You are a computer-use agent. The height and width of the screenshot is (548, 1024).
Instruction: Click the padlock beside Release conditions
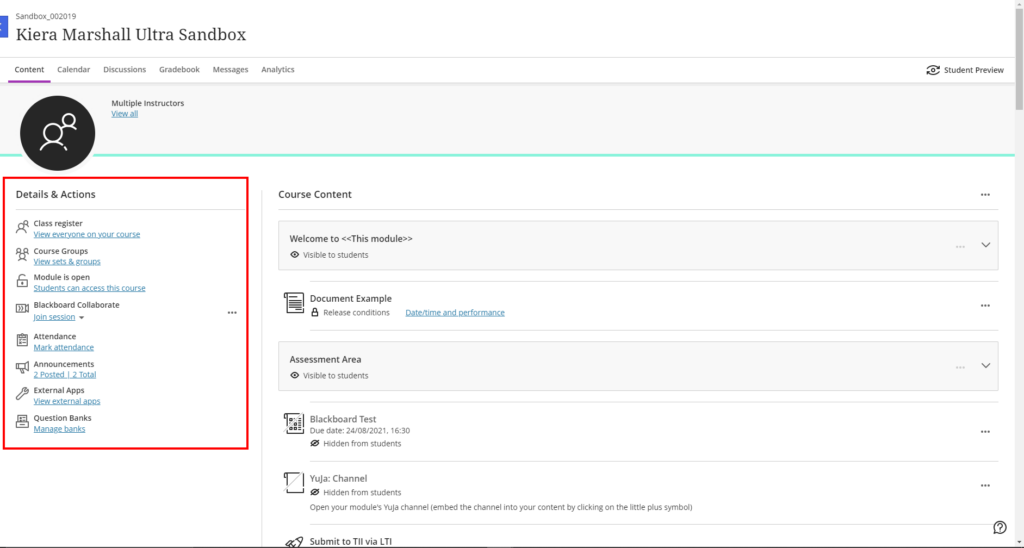point(315,313)
